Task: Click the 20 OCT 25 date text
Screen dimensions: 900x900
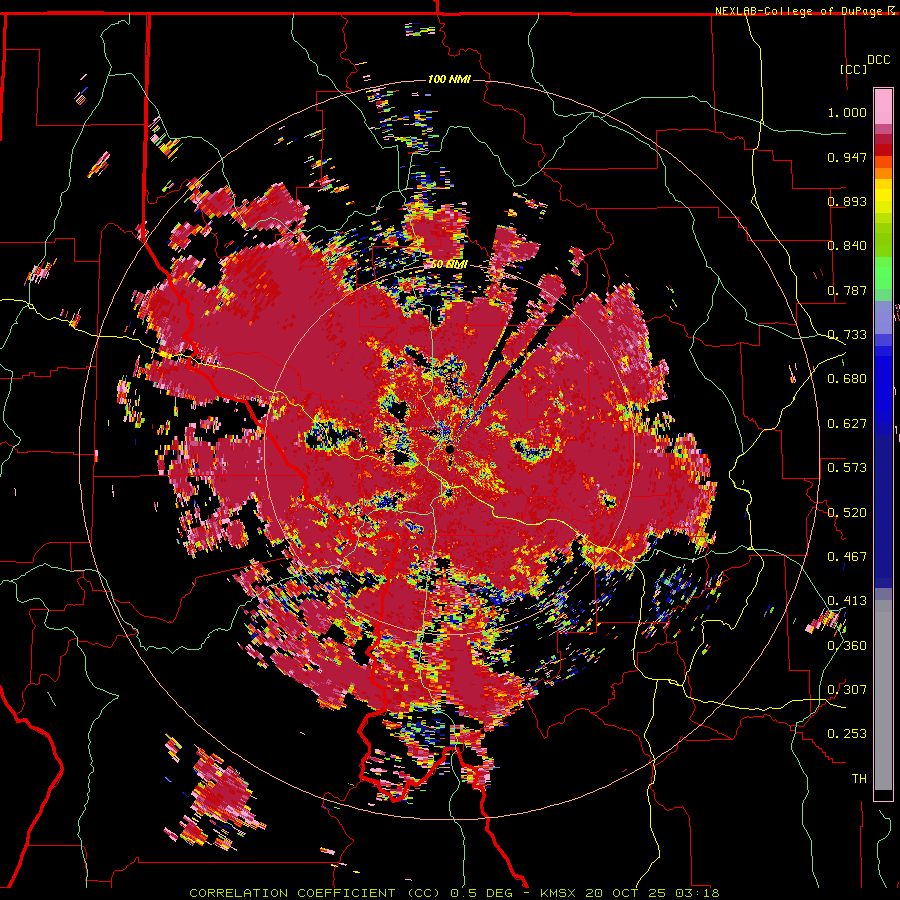Action: 626,893
